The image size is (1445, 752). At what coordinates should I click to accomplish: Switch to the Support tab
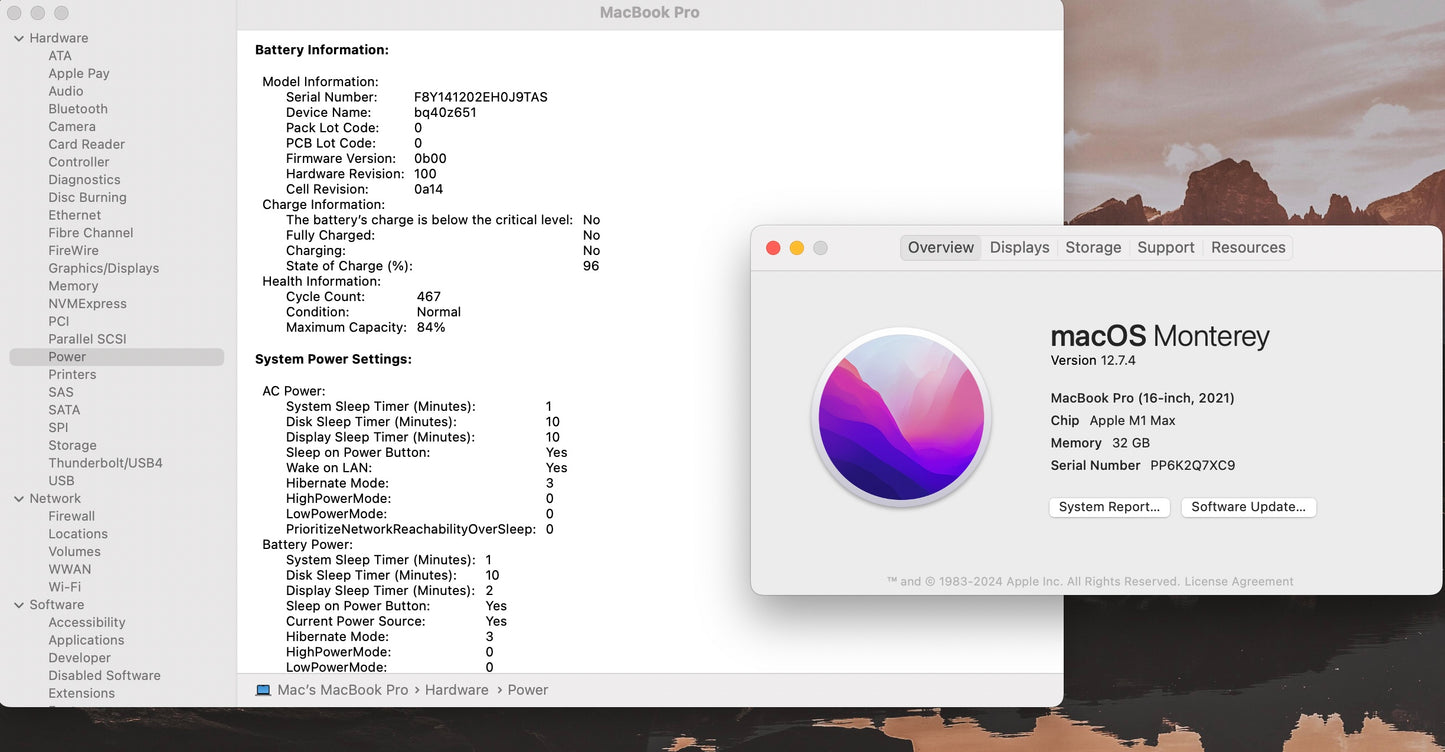coord(1165,247)
